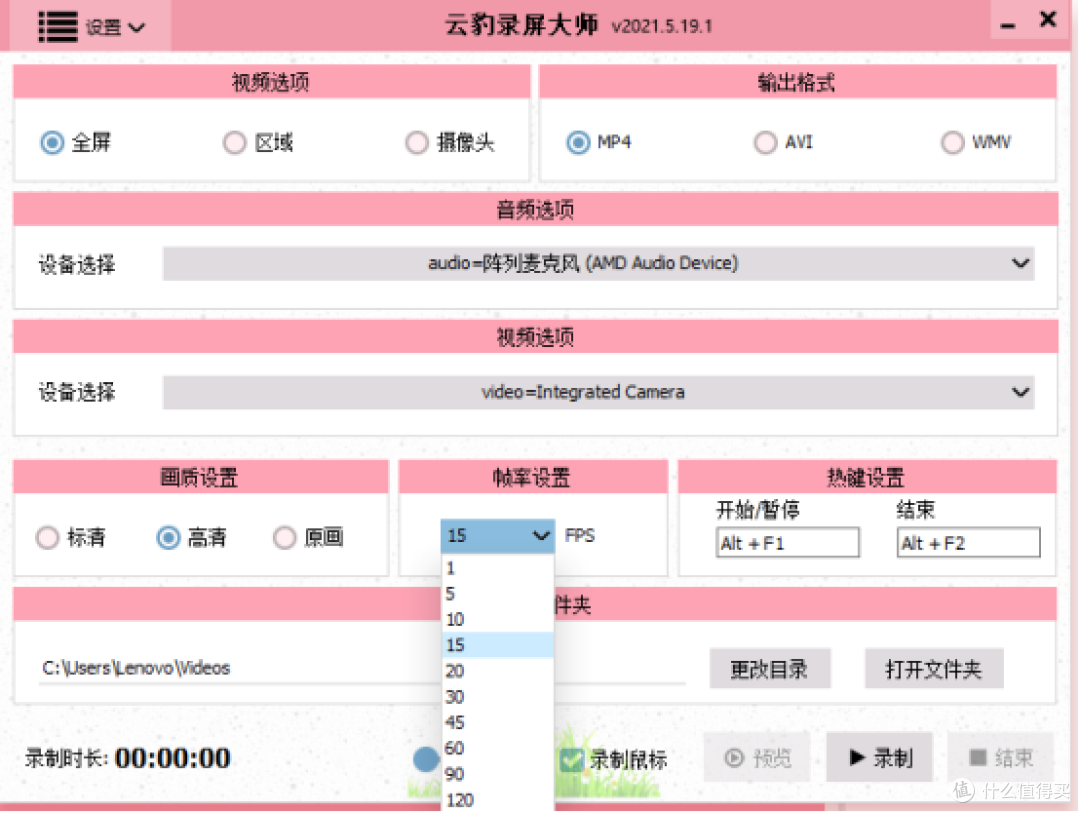Screen dimensions: 1080x813
Task: Click the 更改目录 button
Action: click(x=769, y=668)
